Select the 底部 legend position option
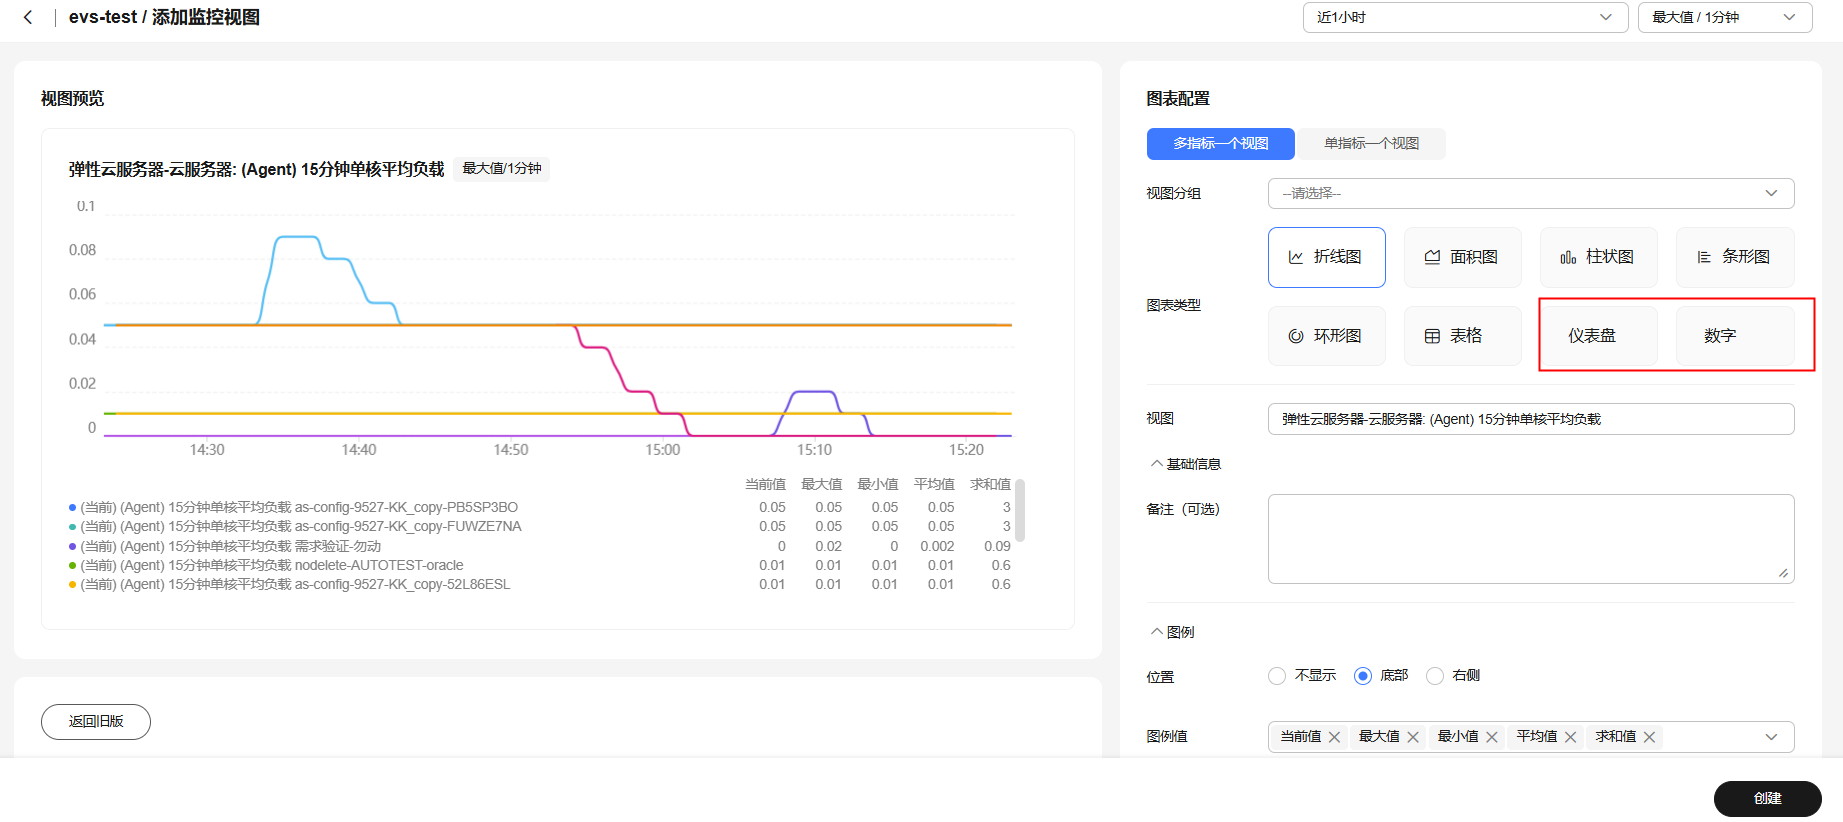The height and width of the screenshot is (822, 1843). coord(1363,676)
